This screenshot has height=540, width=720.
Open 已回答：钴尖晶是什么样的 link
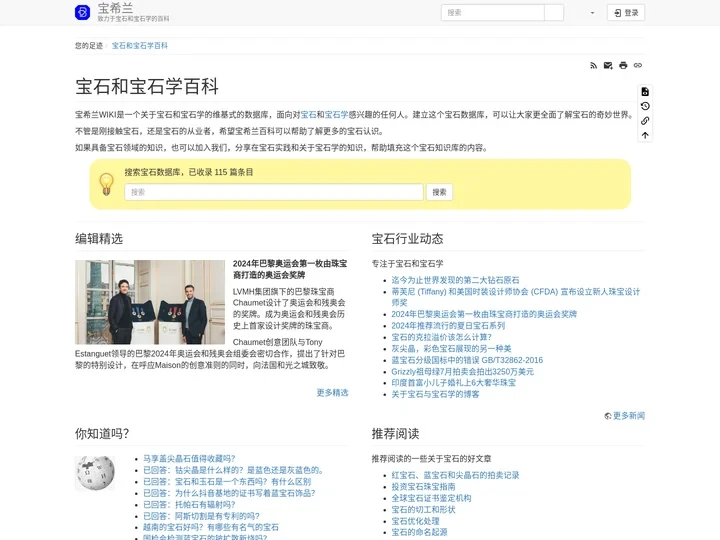click(x=235, y=470)
